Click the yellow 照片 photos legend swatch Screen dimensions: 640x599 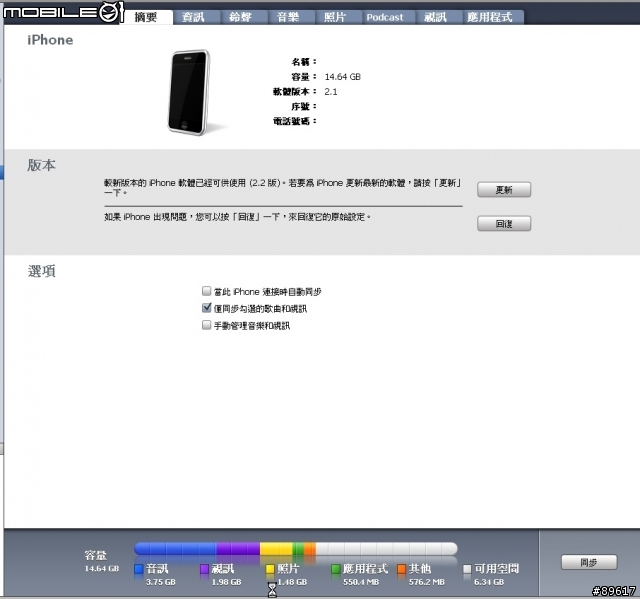click(x=270, y=568)
